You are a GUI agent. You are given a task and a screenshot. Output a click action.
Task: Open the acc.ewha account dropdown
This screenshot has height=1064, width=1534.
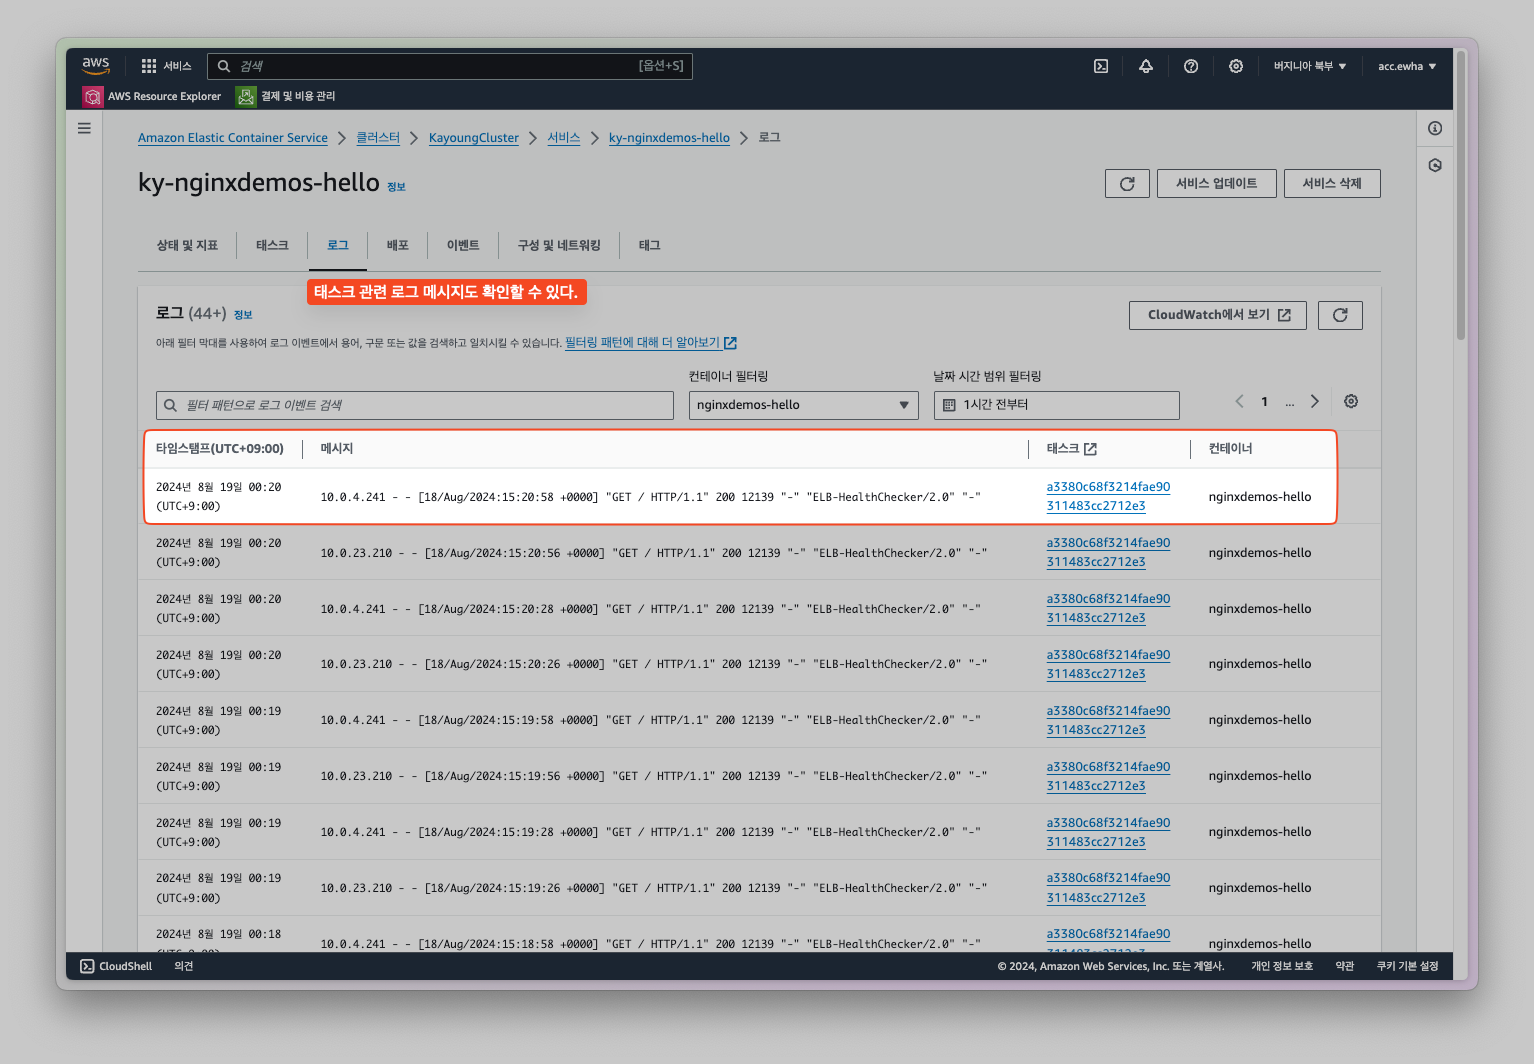[1406, 66]
